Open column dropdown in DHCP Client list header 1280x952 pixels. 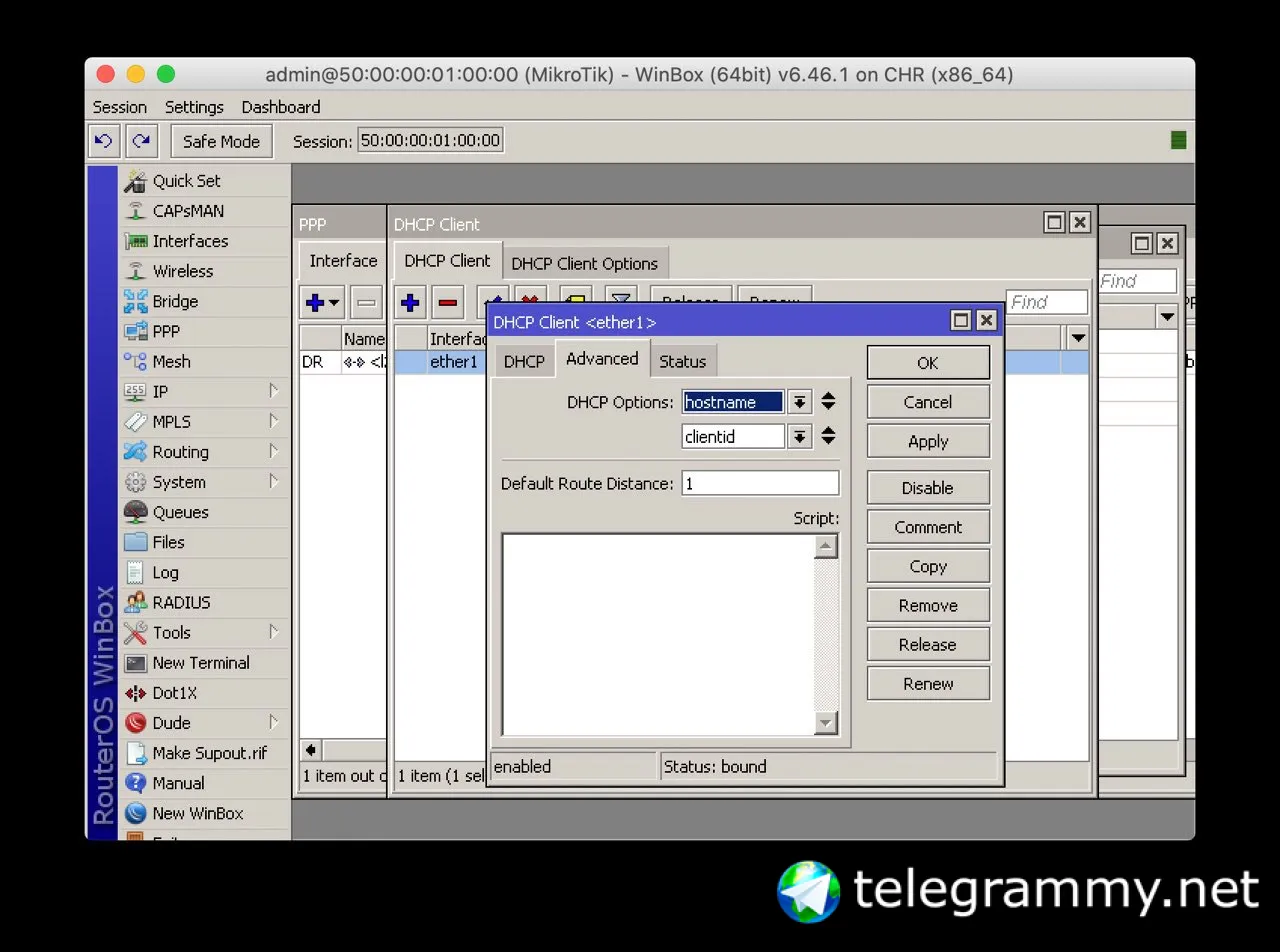[x=1078, y=338]
